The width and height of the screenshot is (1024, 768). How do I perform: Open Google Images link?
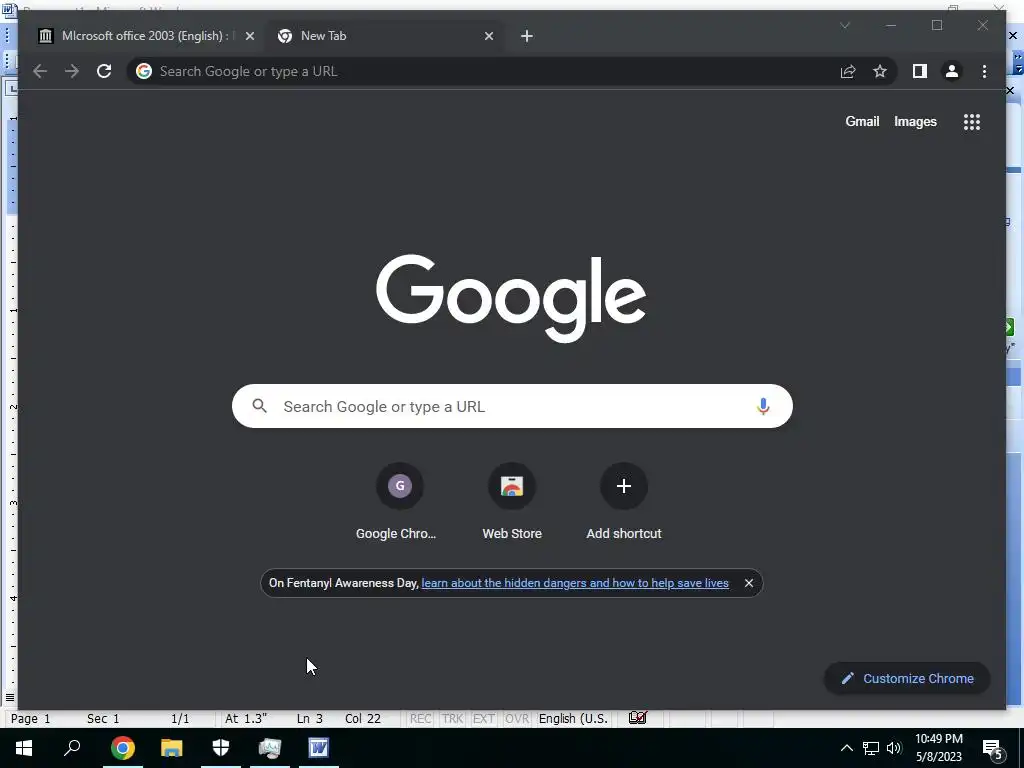(x=915, y=121)
